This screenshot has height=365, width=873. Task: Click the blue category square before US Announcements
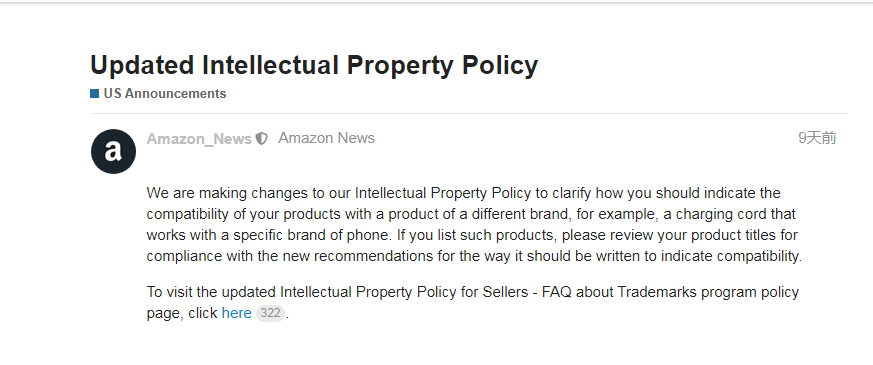coord(95,93)
